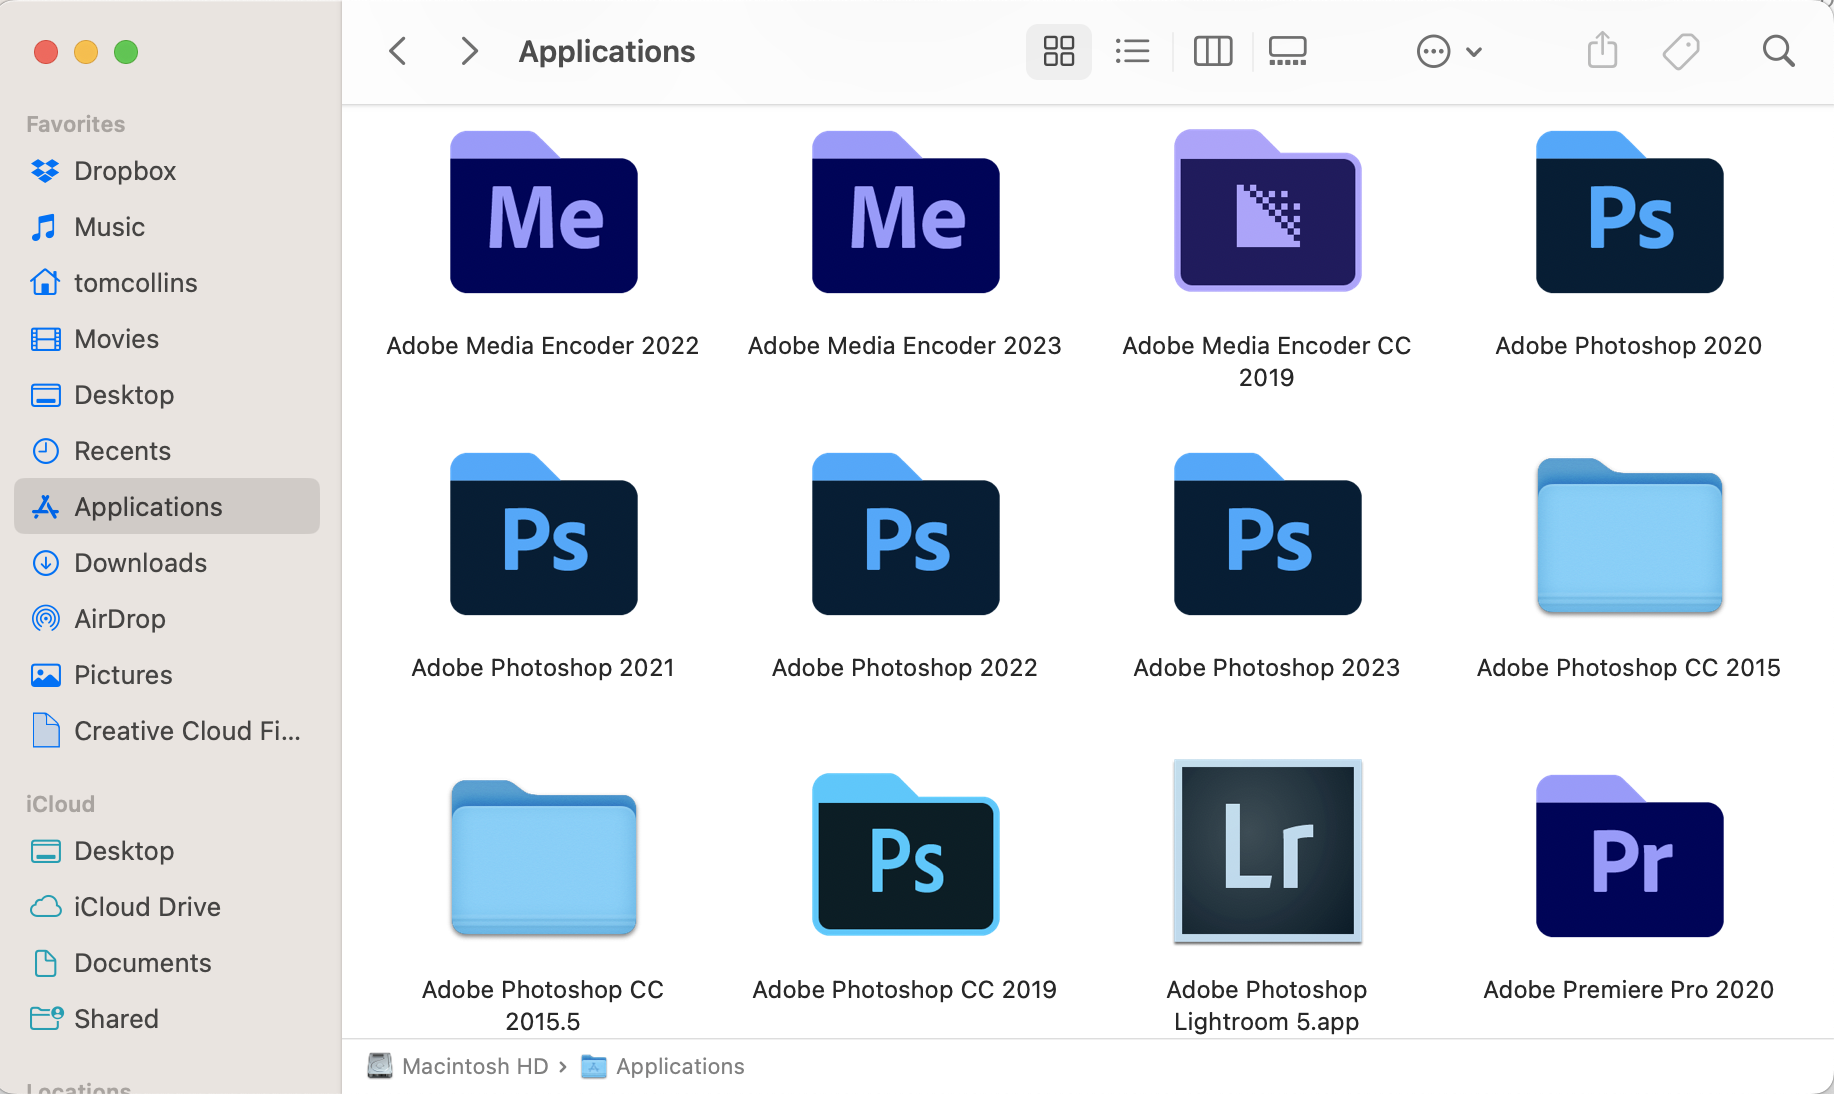The image size is (1834, 1094).
Task: Click the search icon in the toolbar
Action: (1779, 50)
